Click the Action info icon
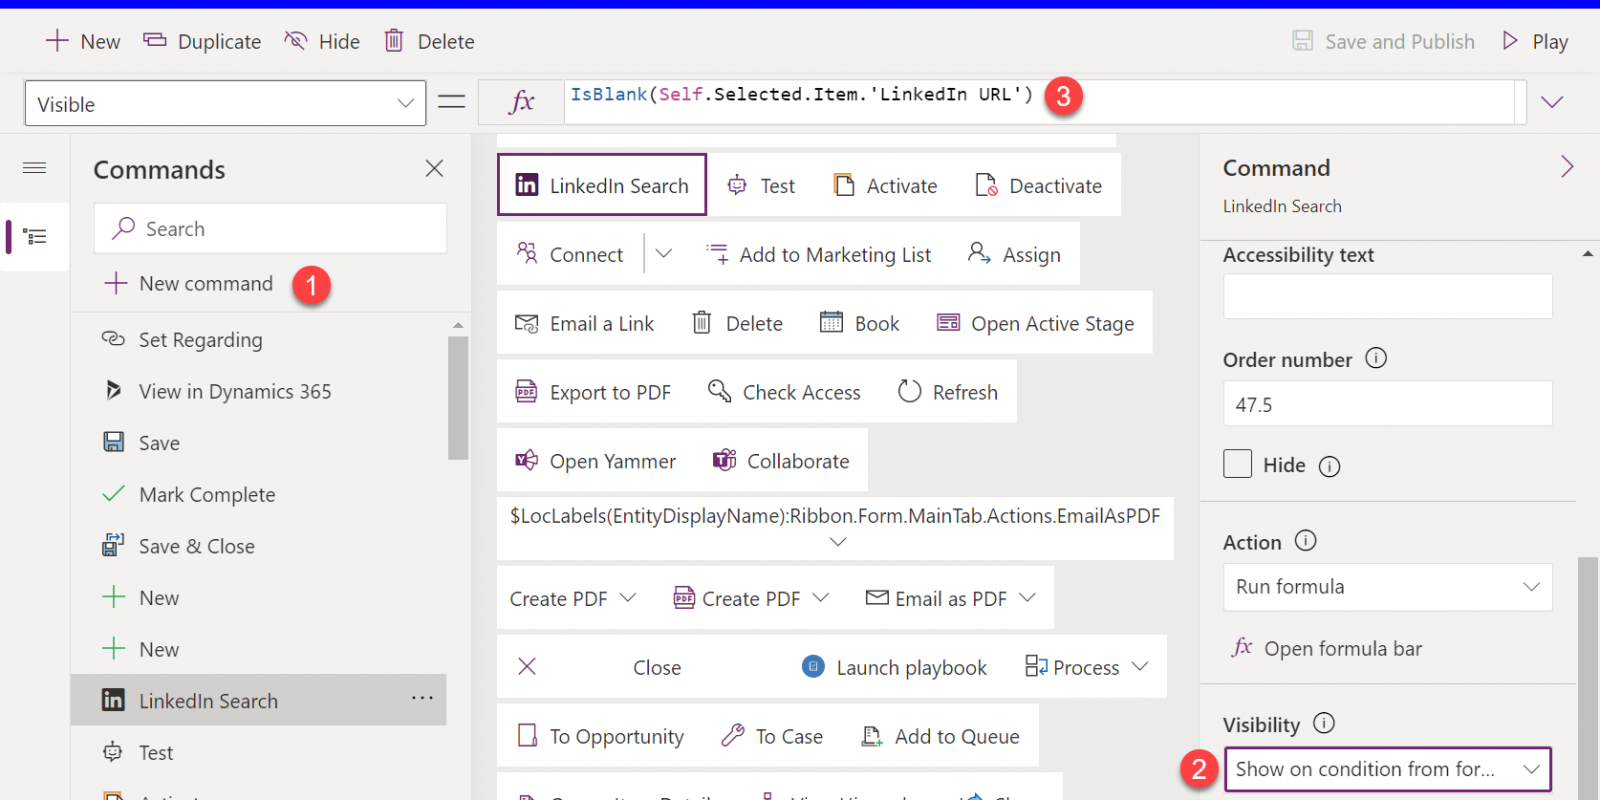1600x800 pixels. (x=1306, y=541)
